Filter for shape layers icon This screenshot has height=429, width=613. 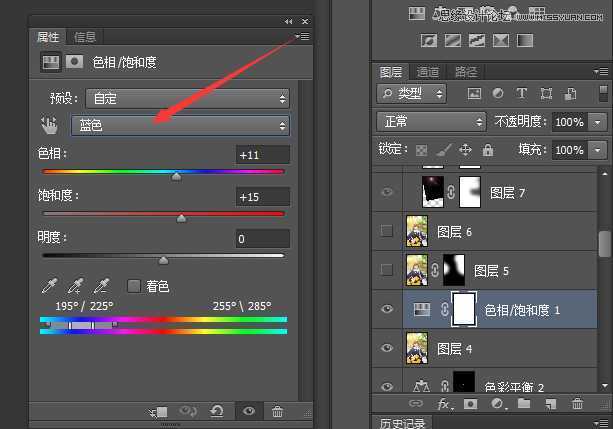coord(546,93)
